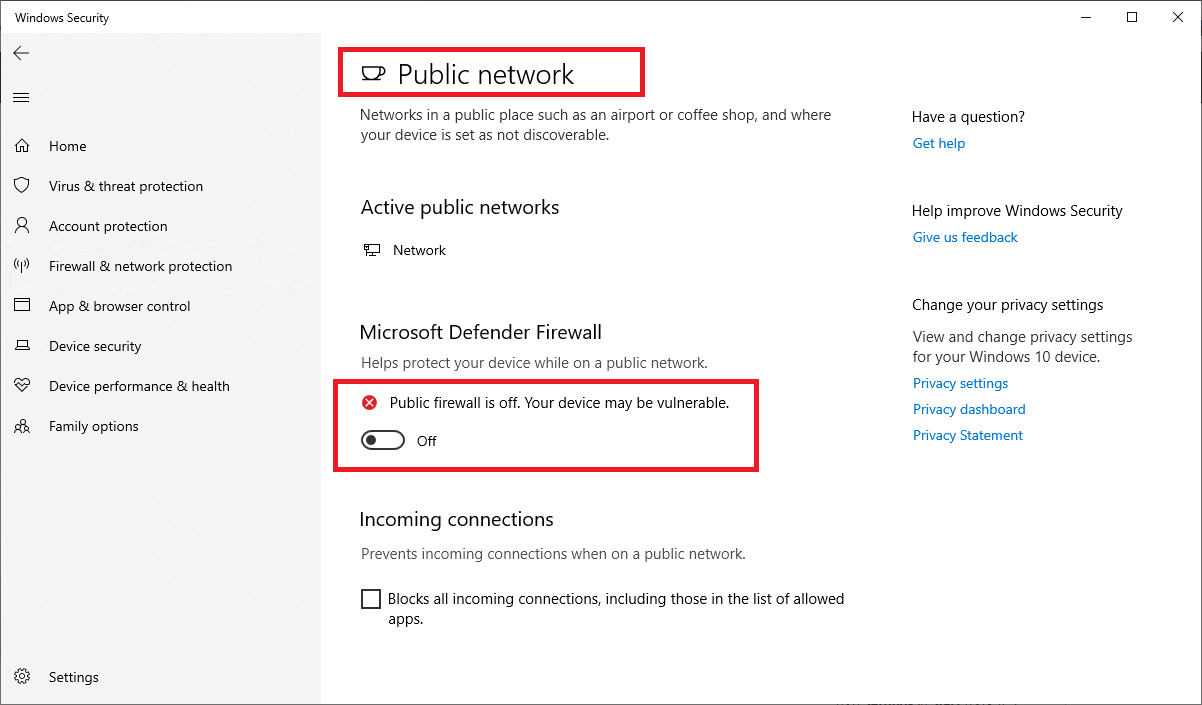The height and width of the screenshot is (705, 1202).
Task: Select the Device security menu label
Action: coord(95,346)
